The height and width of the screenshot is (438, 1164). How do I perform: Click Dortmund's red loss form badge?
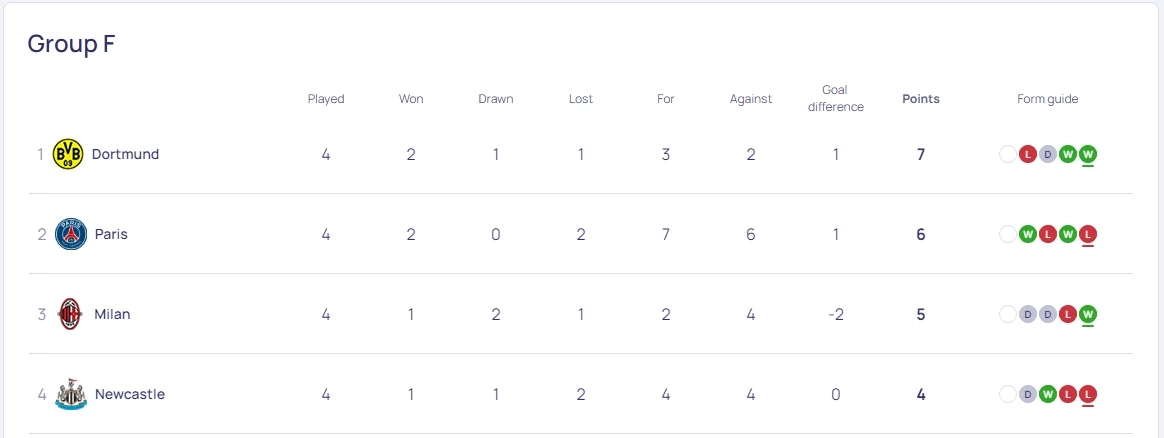point(1028,154)
